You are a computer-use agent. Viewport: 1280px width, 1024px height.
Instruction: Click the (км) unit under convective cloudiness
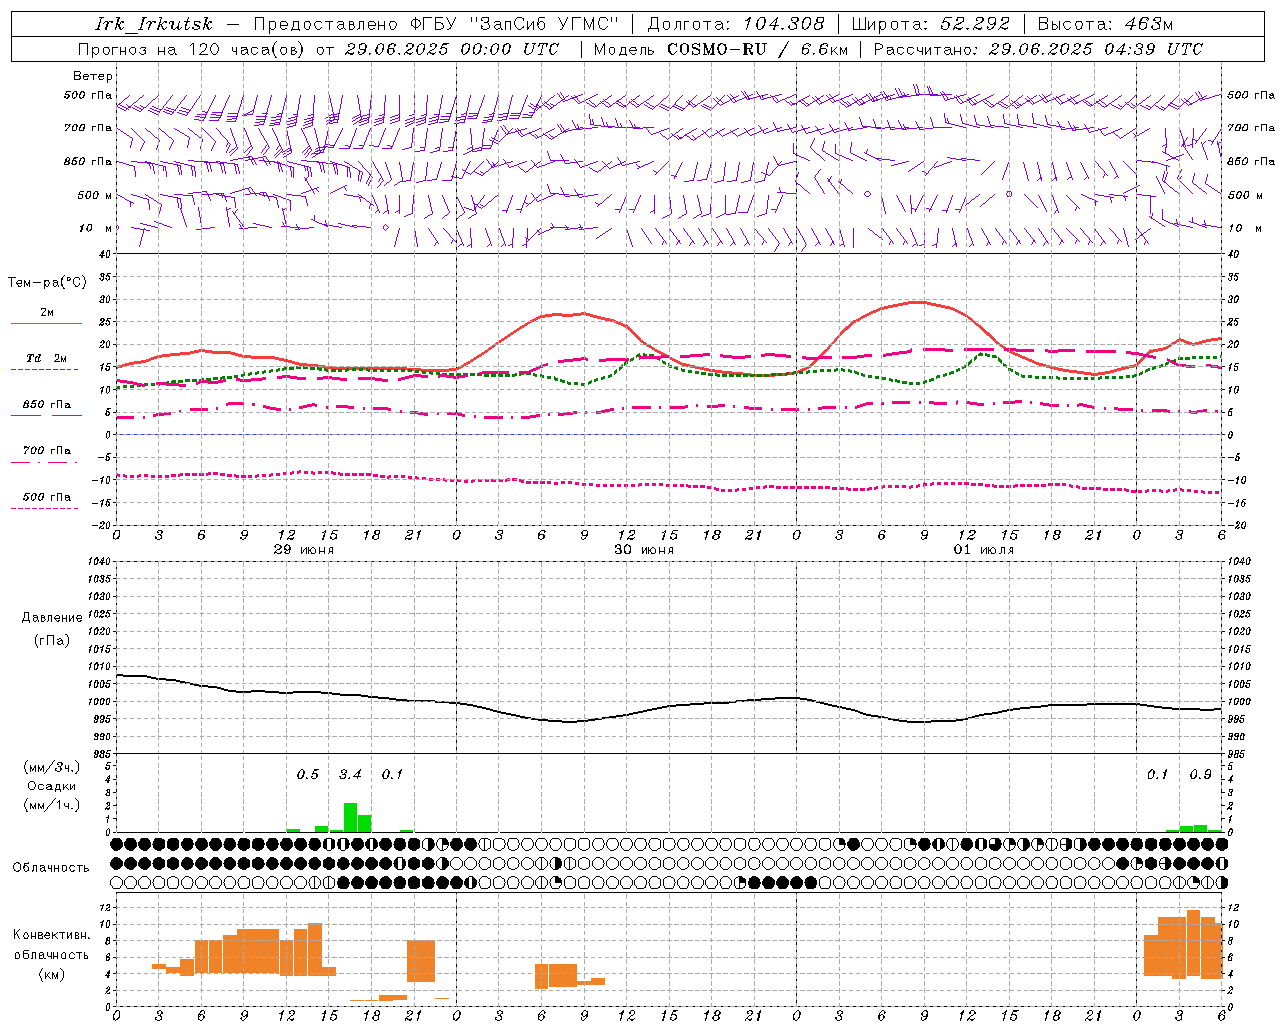click(x=52, y=974)
